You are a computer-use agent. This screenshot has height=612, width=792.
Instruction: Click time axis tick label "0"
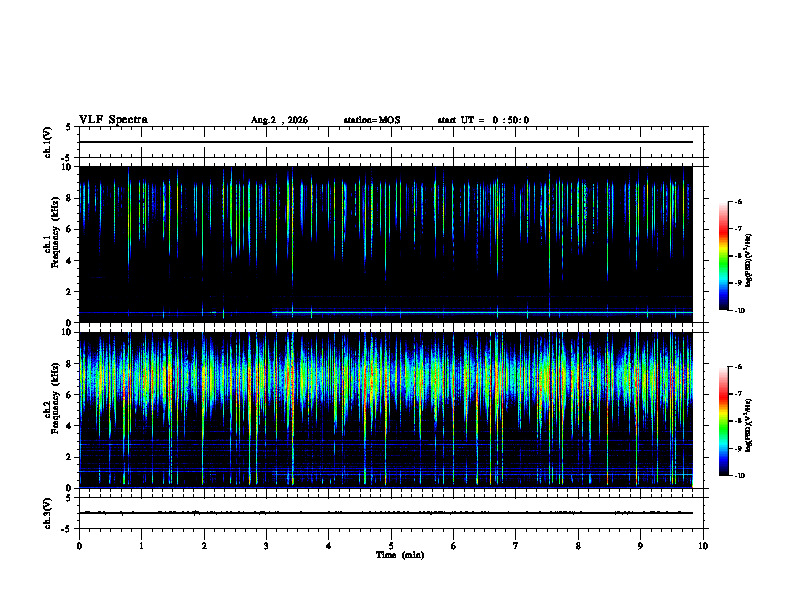click(79, 546)
